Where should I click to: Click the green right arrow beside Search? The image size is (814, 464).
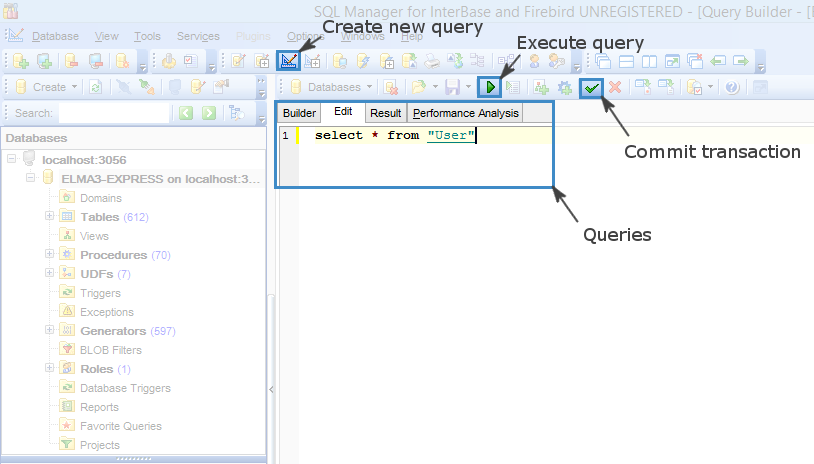(x=209, y=114)
